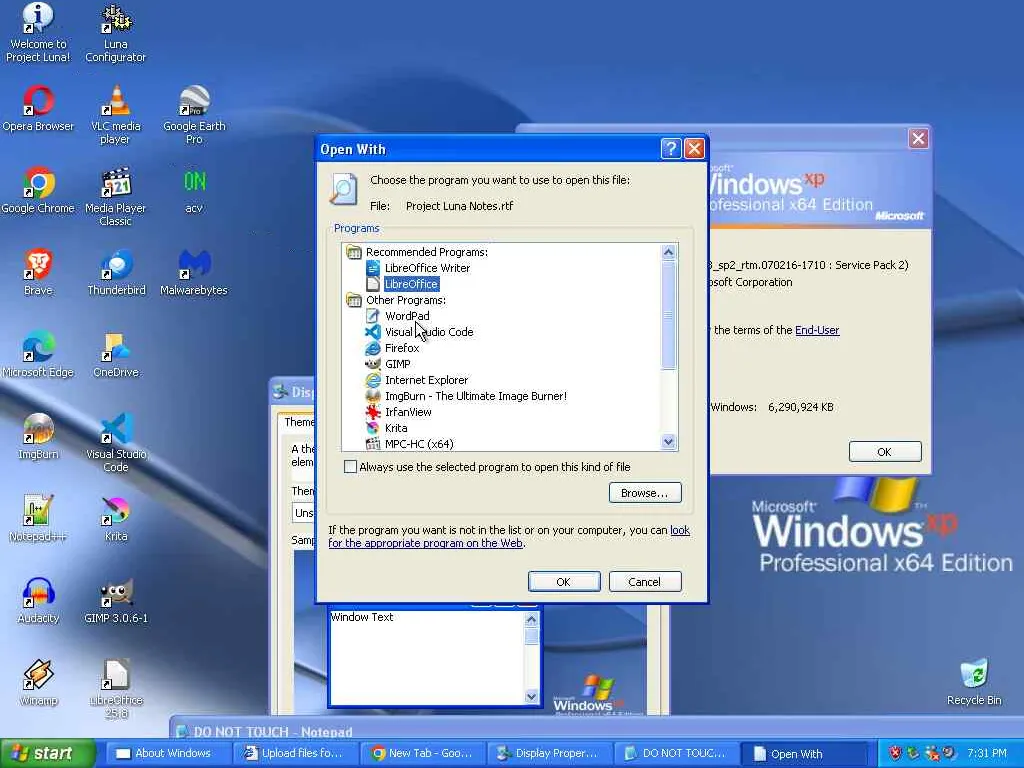Open Media Player Classic desktop icon
The image size is (1024, 768).
point(116,197)
